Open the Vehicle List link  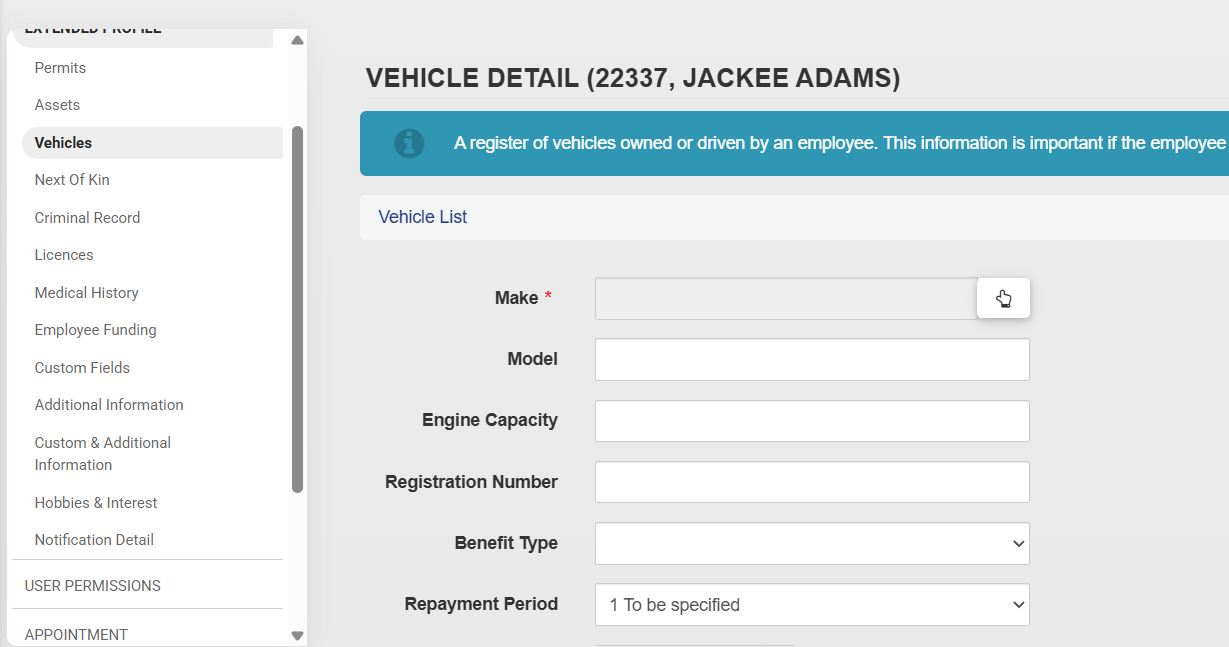click(422, 217)
